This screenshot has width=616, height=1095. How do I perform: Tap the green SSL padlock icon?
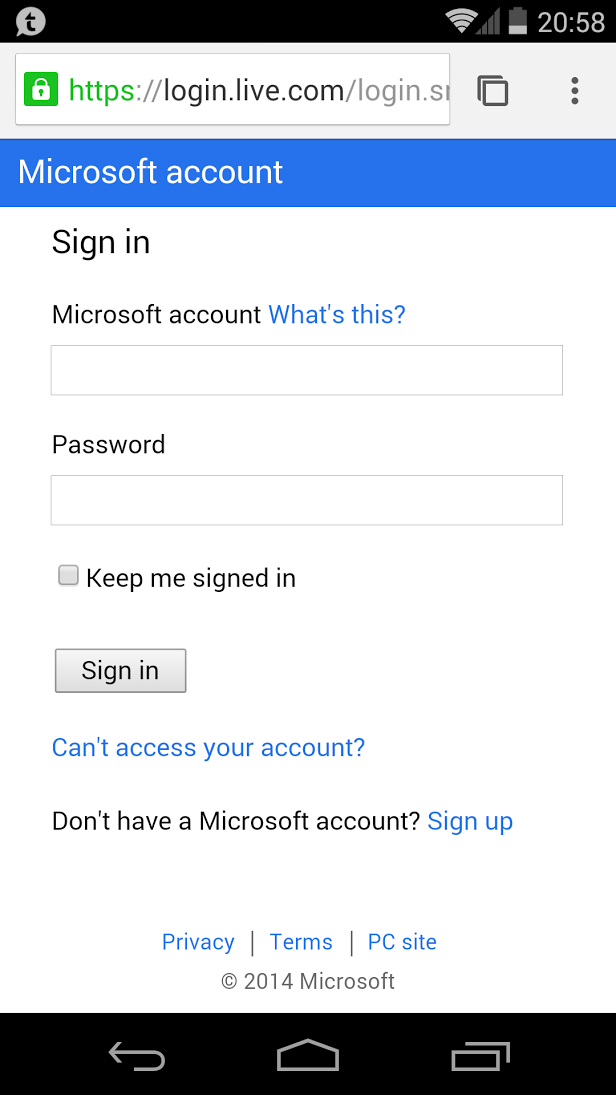(x=40, y=90)
